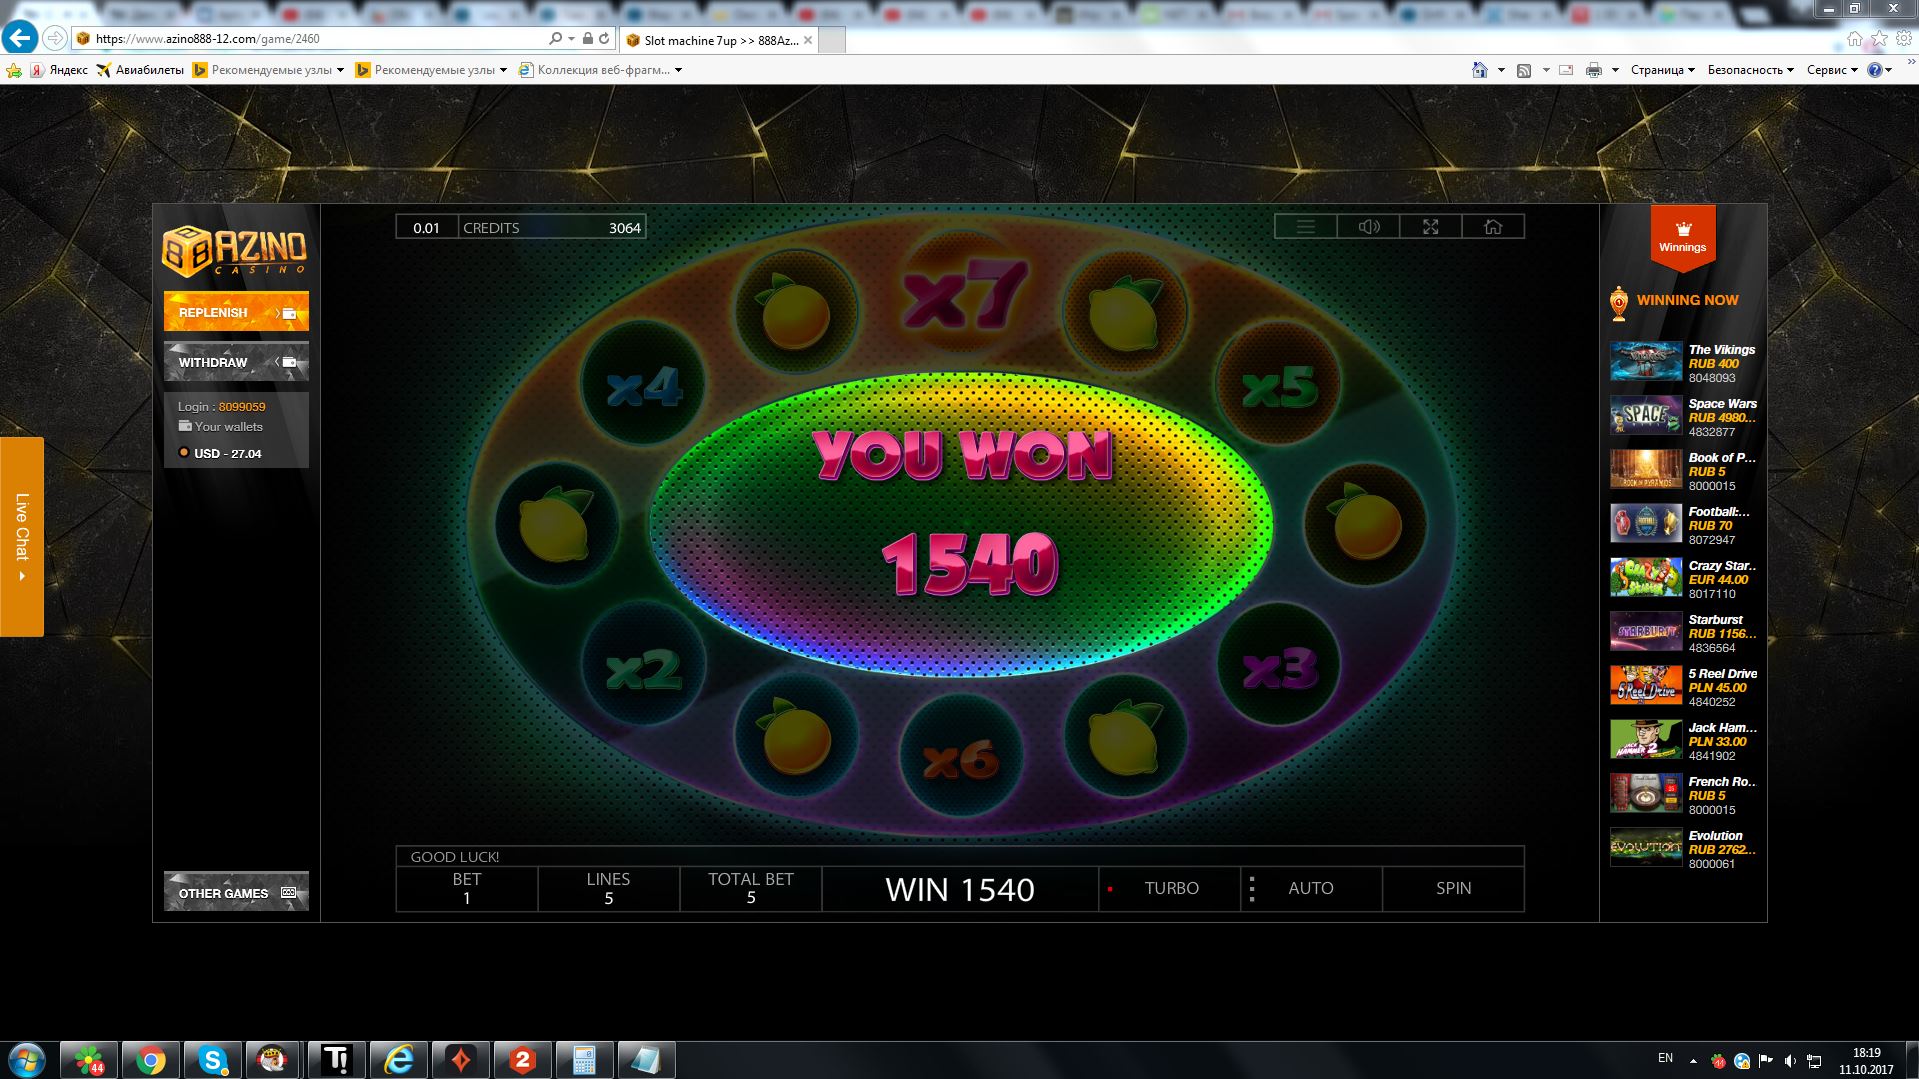The width and height of the screenshot is (1919, 1079).
Task: Open the game menu hamburger icon
Action: [1305, 227]
